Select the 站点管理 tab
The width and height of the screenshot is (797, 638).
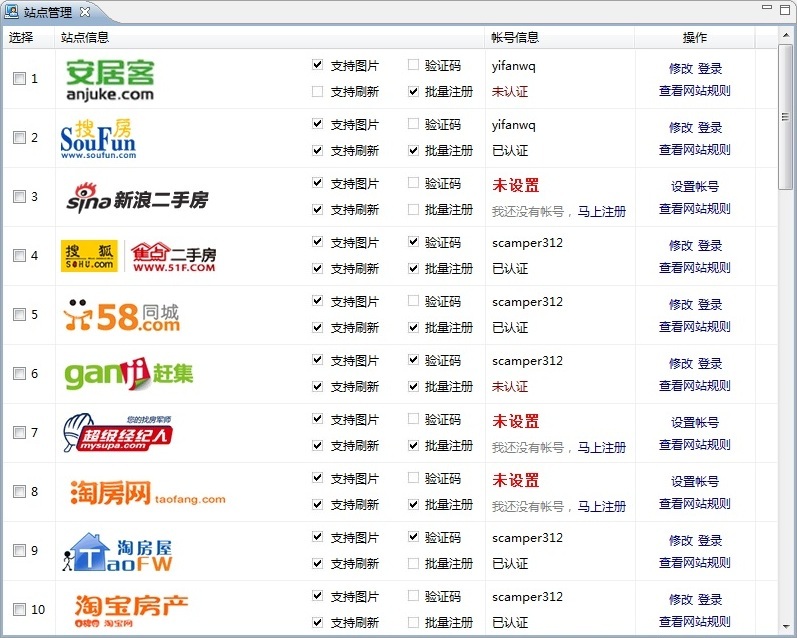(x=47, y=12)
